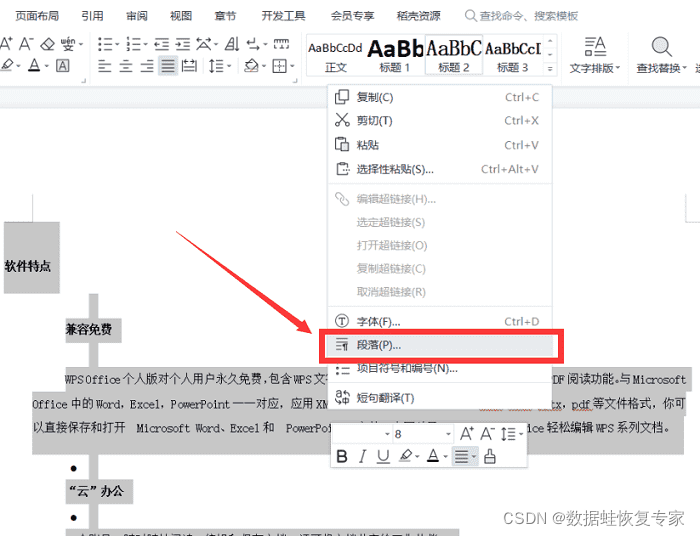Viewport: 700px width, 536px height.
Task: Switch to the 视图 tab
Action: click(181, 16)
